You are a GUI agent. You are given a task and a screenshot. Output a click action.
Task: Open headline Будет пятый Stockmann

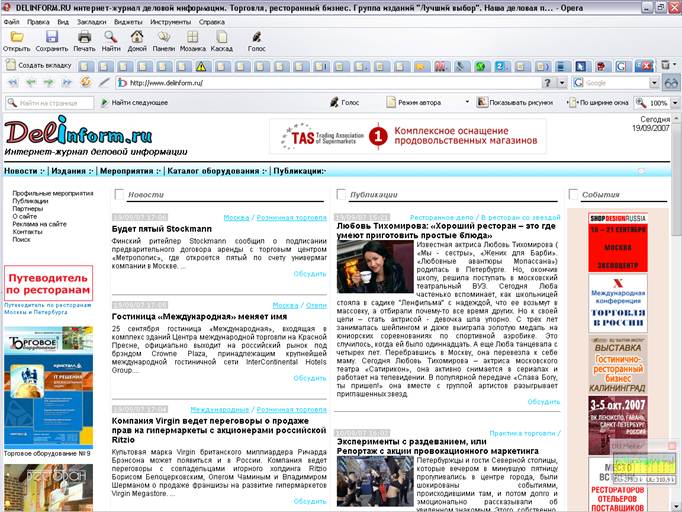tap(162, 229)
